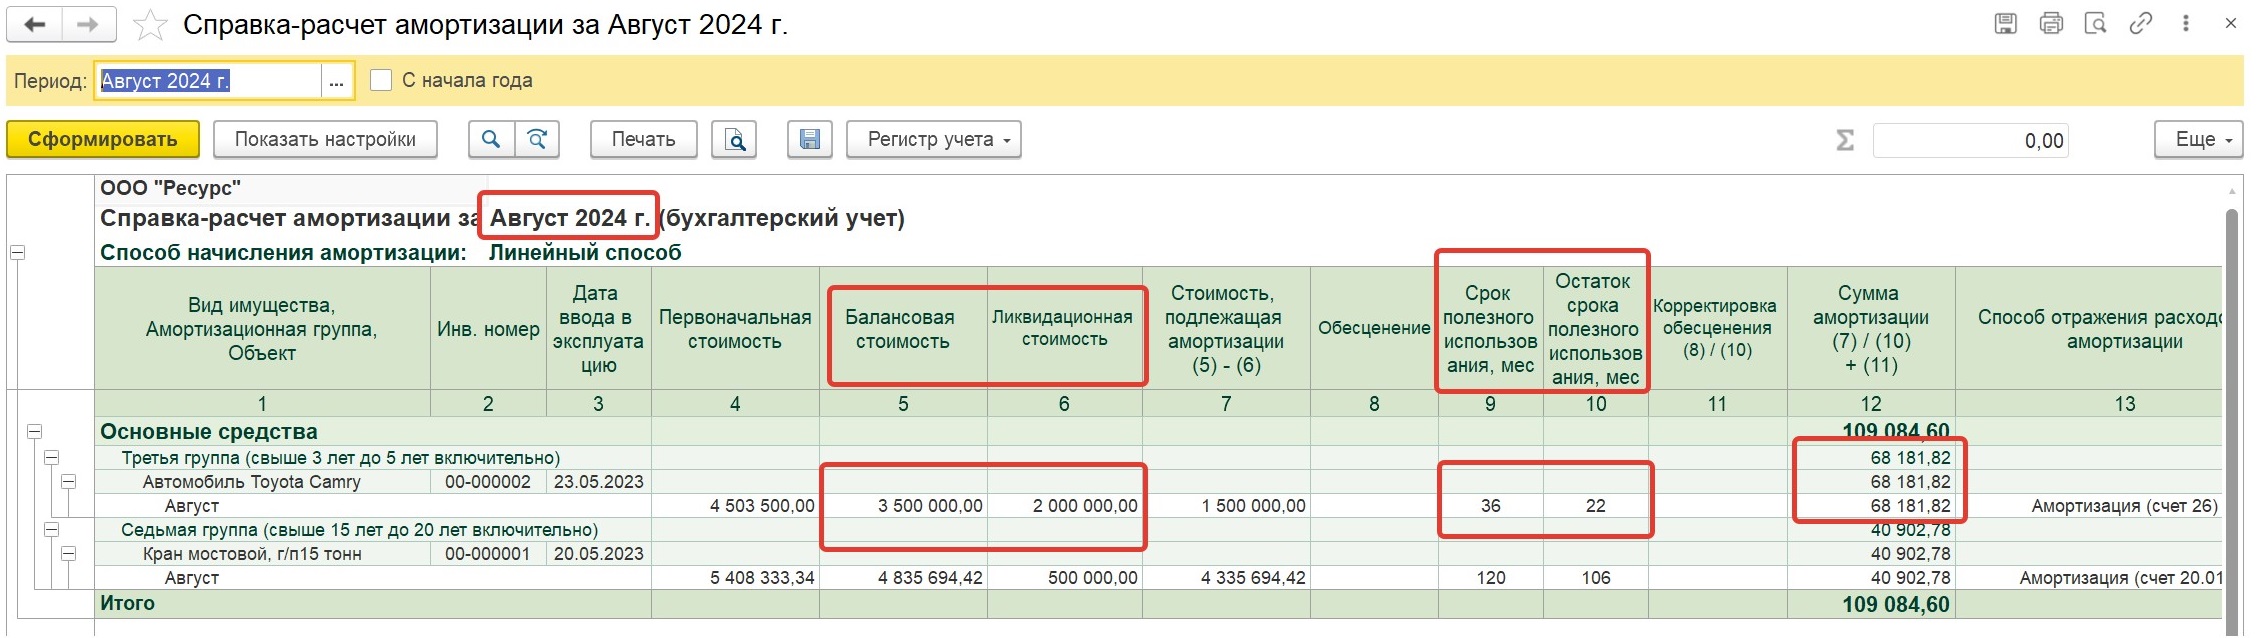Collapse the Седьмая группа tree node
This screenshot has width=2259, height=638.
pyautogui.click(x=51, y=529)
